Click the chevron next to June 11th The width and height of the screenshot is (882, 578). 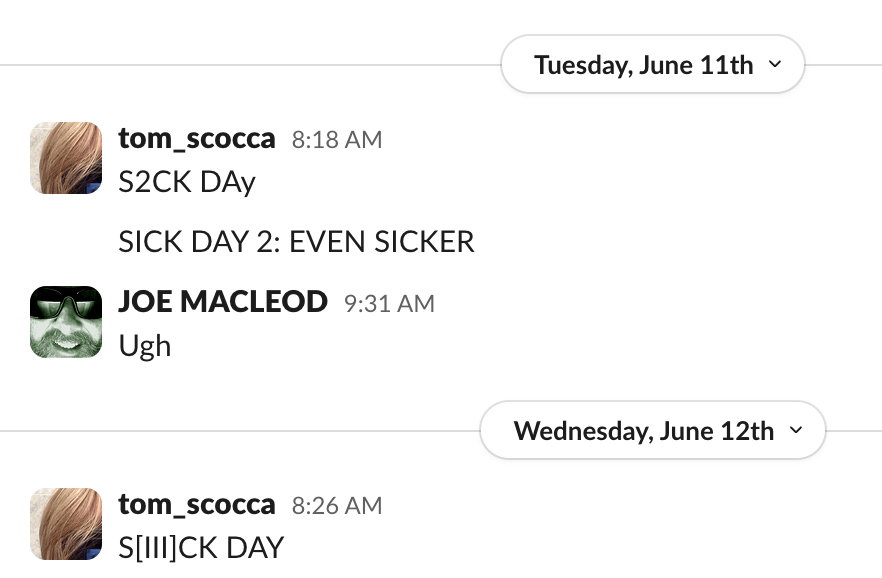[775, 64]
